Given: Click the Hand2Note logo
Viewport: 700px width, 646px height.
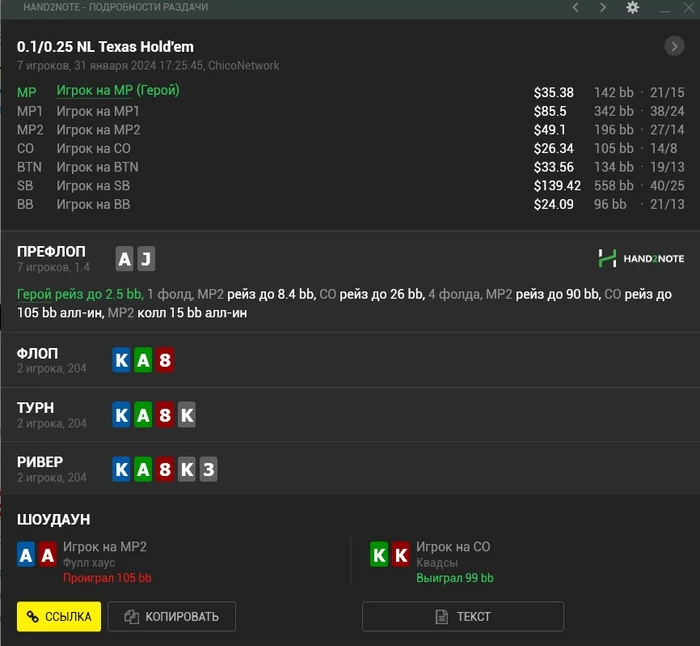Looking at the screenshot, I should point(641,258).
